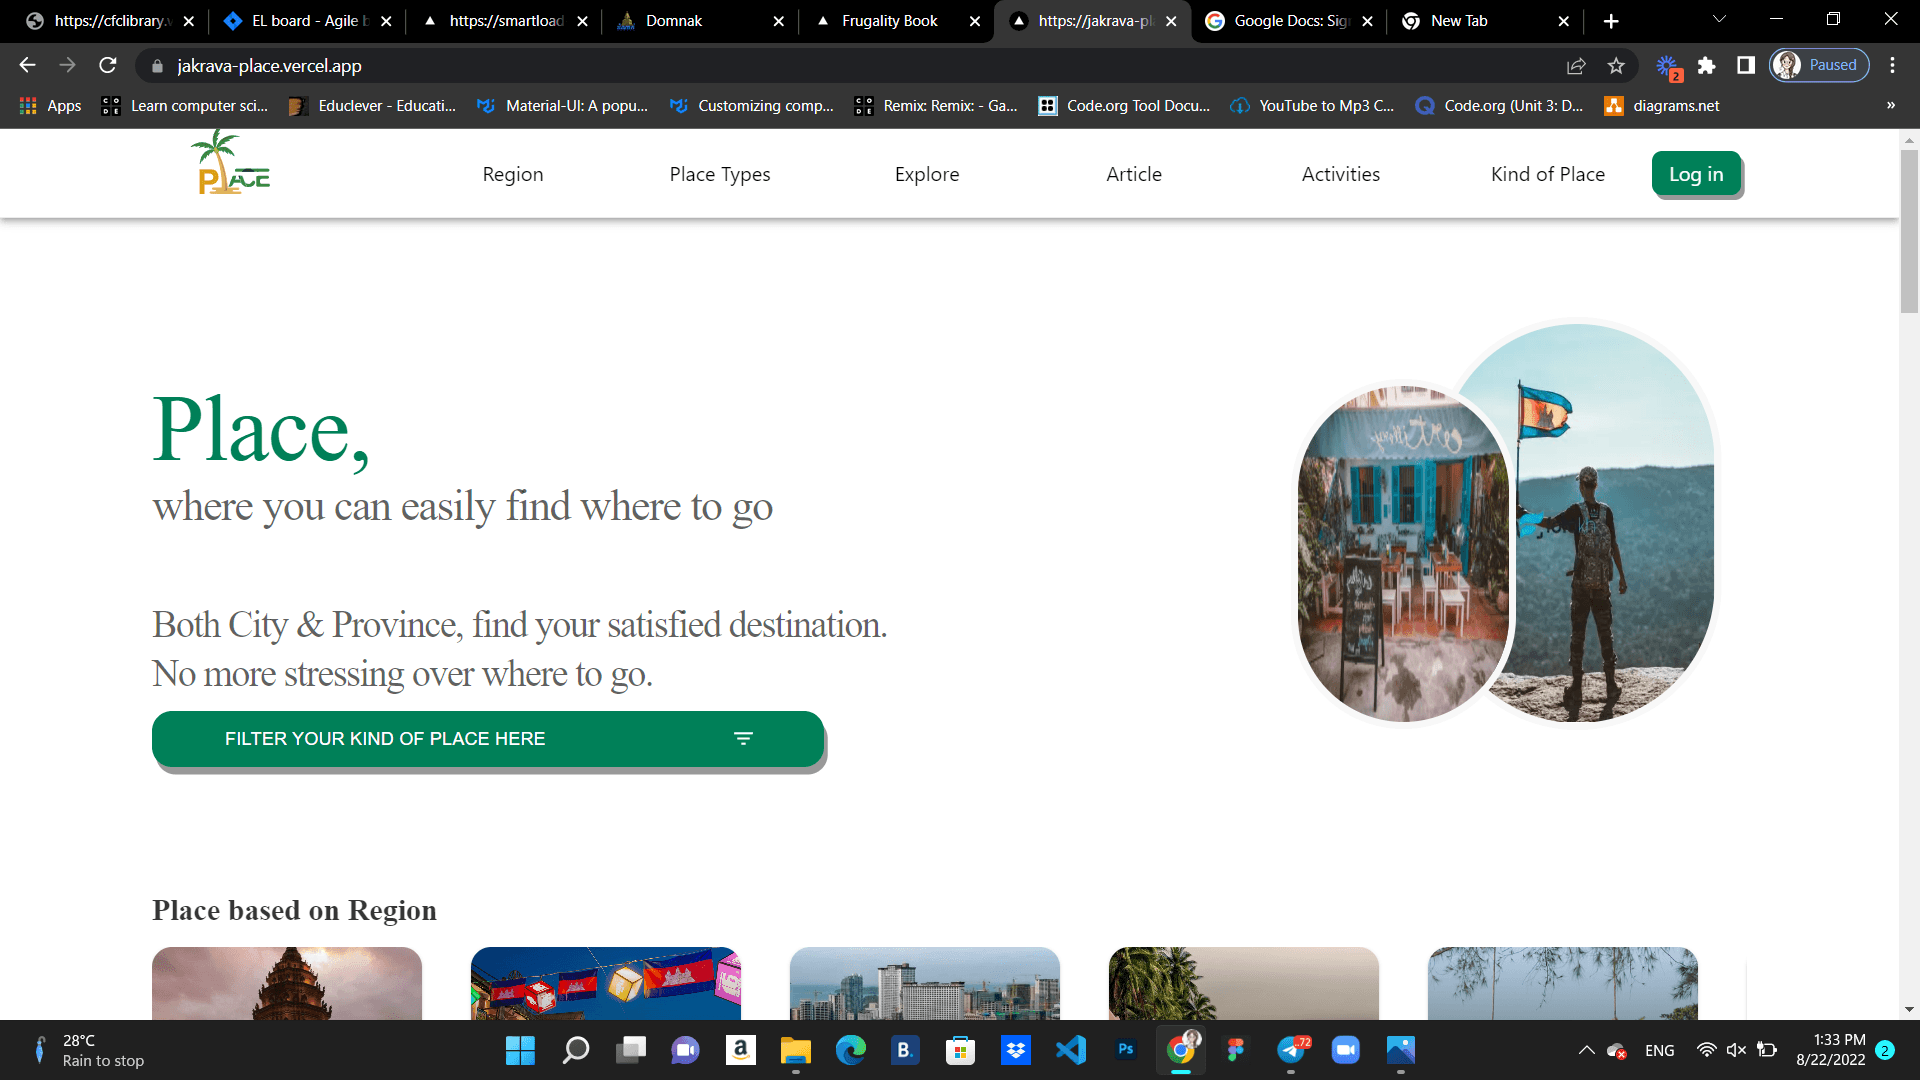The image size is (1920, 1080).
Task: Click the page vertical scrollbar thumb
Action: pos(1909,231)
